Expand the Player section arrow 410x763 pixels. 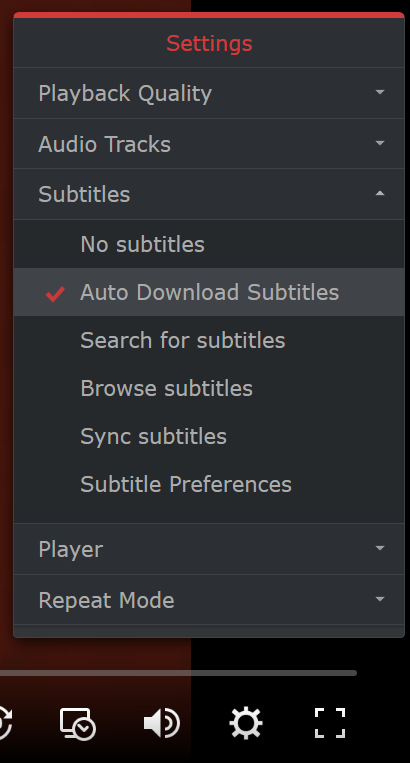pyautogui.click(x=380, y=548)
